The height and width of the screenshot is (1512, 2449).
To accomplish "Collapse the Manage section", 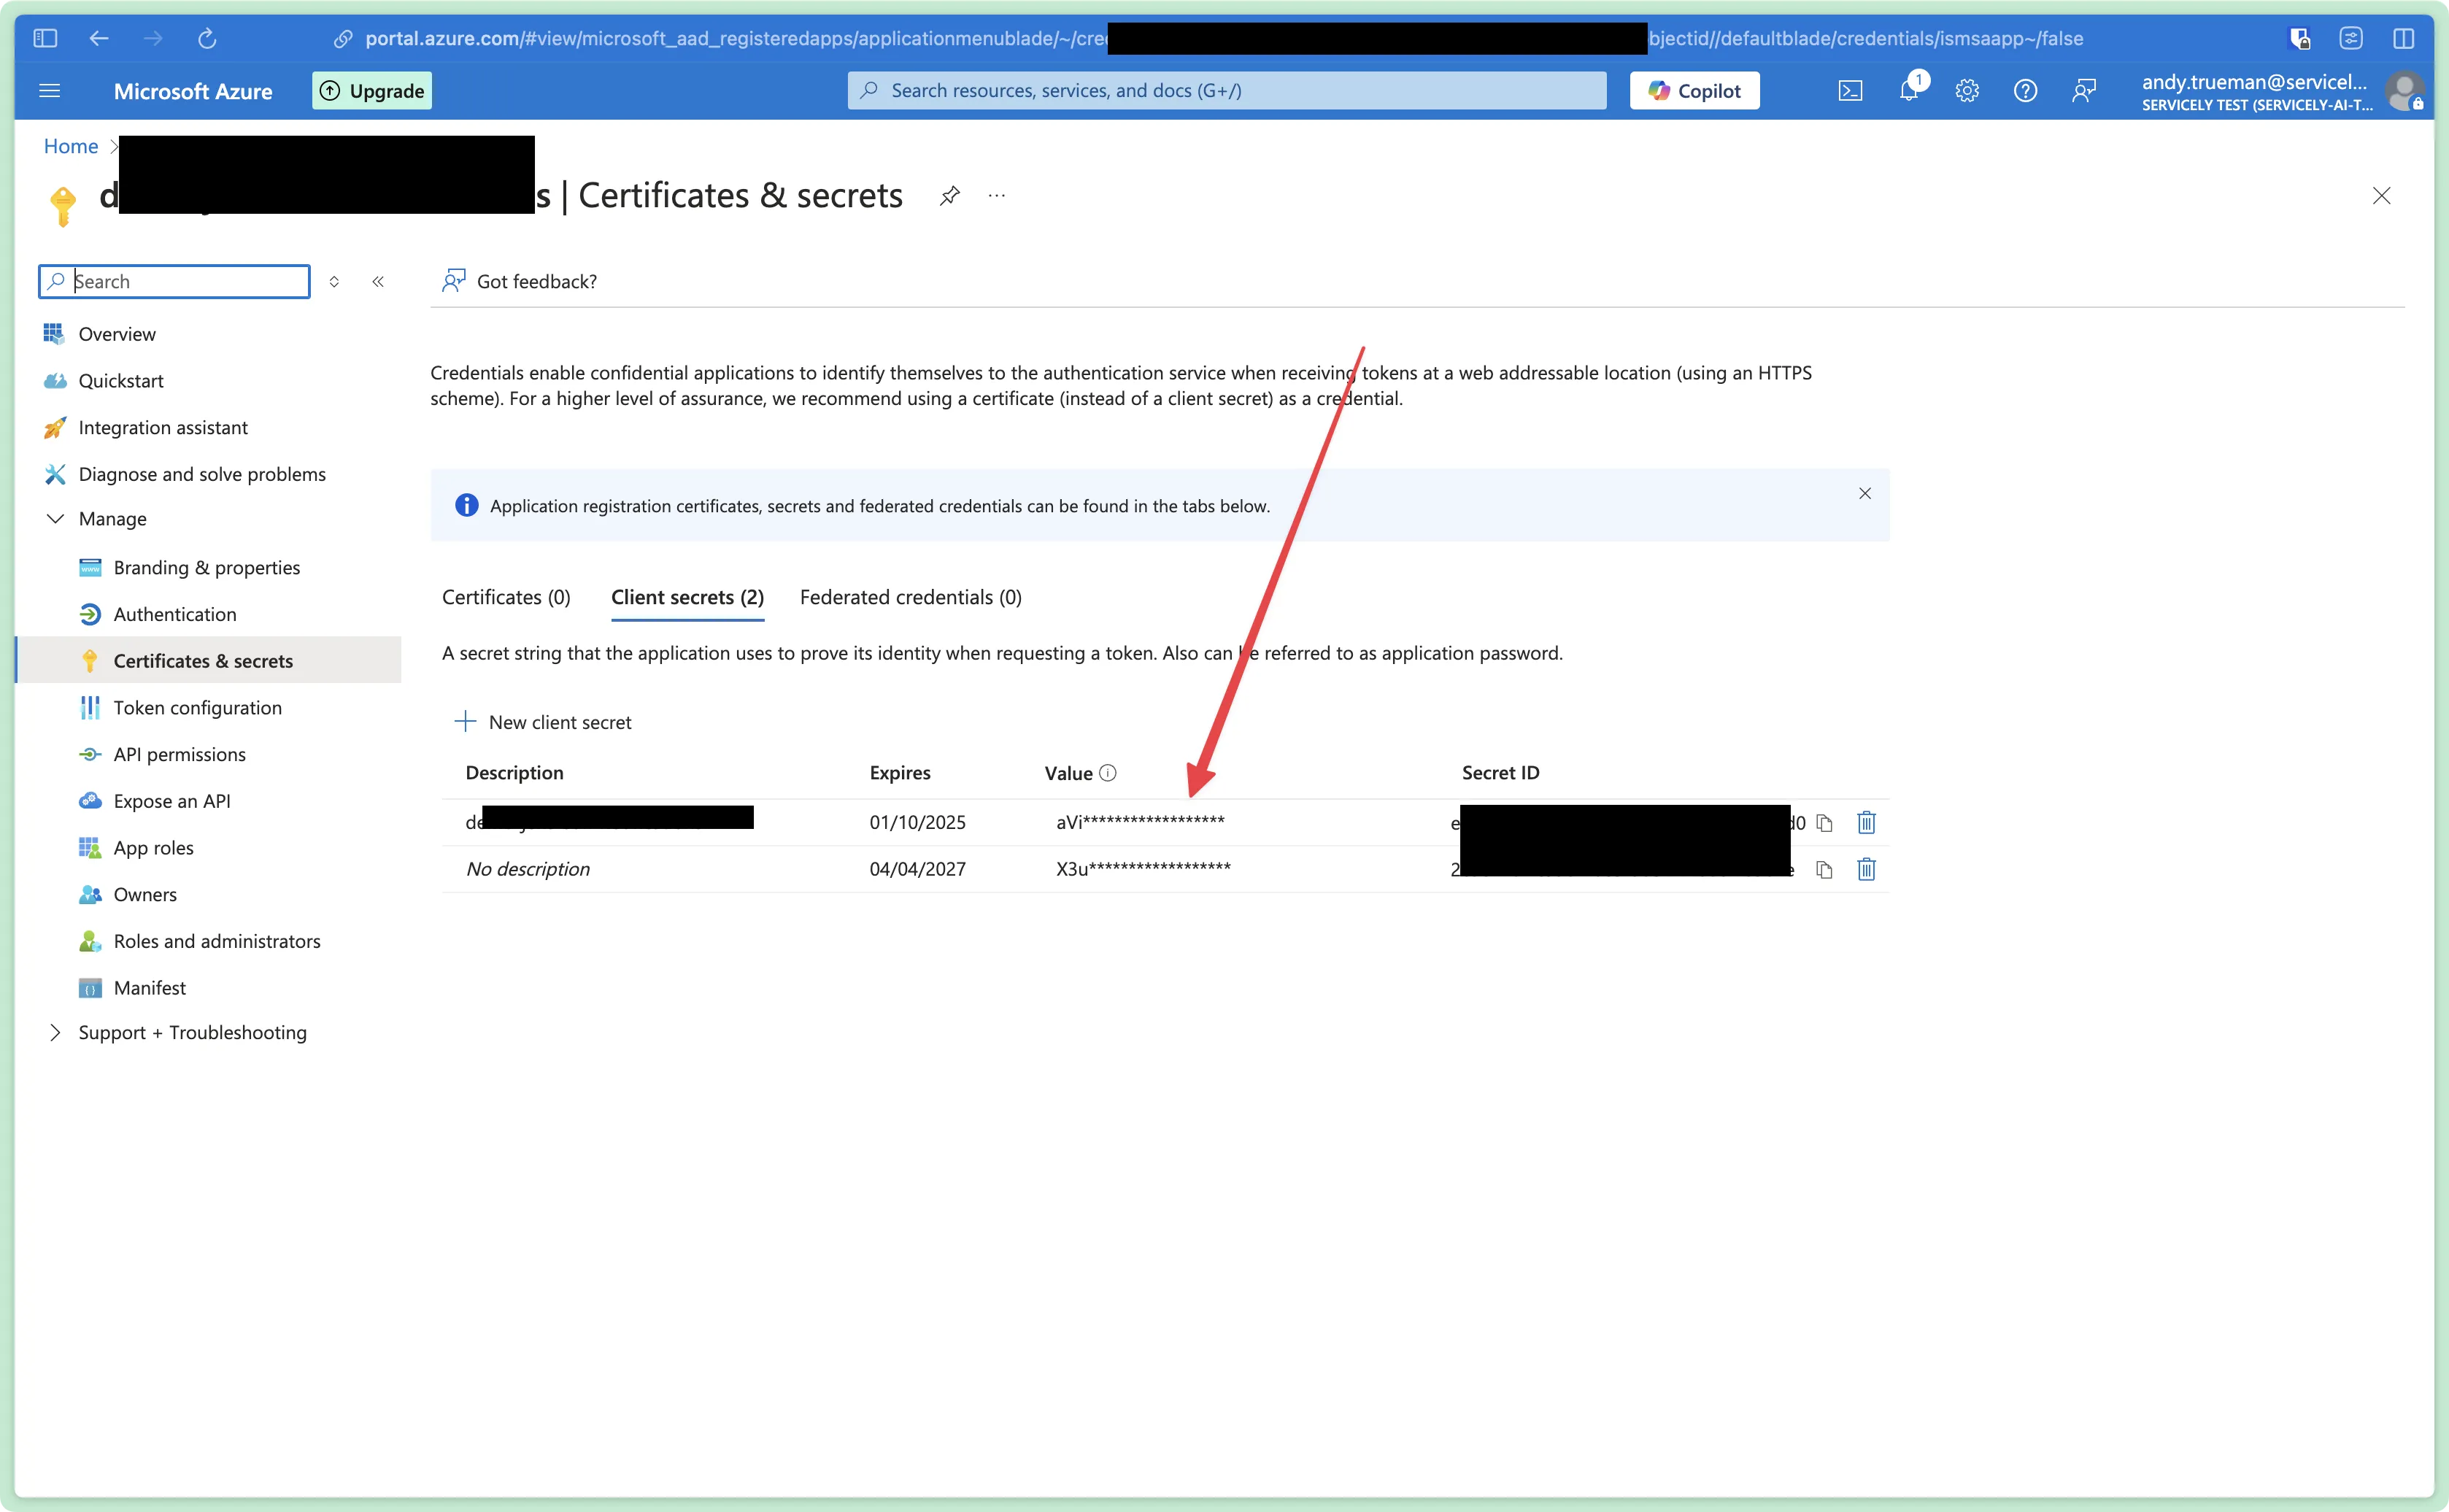I will tap(56, 519).
